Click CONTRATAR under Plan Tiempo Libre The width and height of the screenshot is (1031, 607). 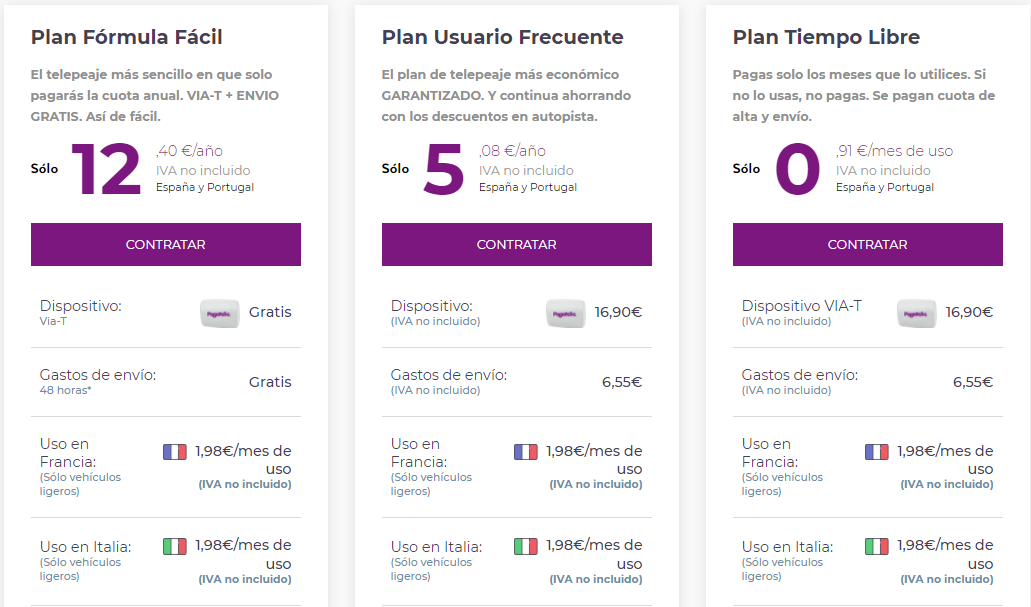tap(868, 245)
